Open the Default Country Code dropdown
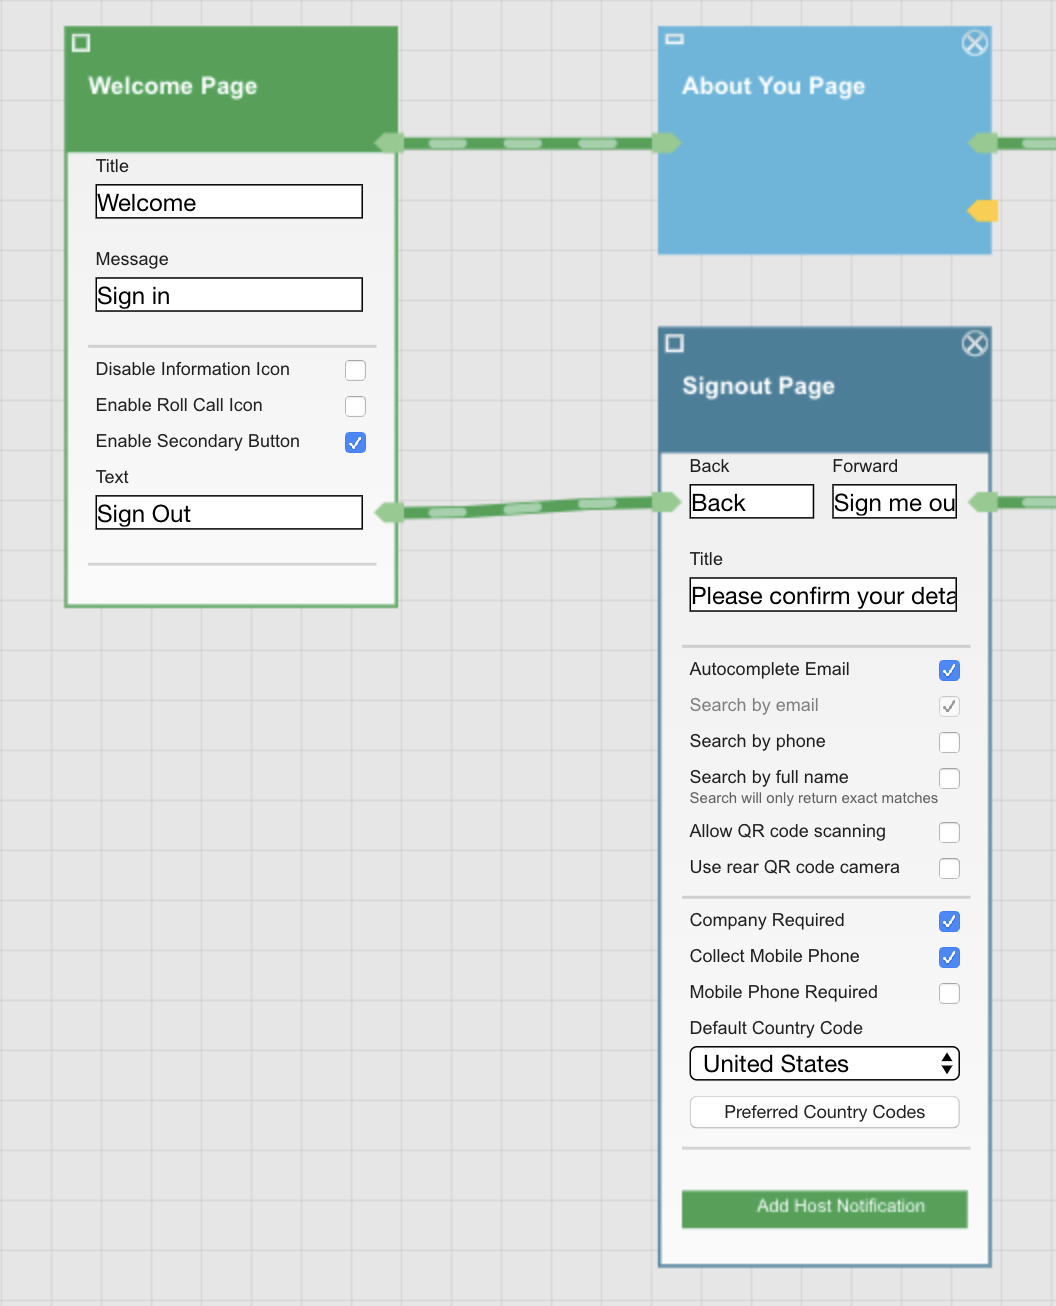 pyautogui.click(x=824, y=1064)
